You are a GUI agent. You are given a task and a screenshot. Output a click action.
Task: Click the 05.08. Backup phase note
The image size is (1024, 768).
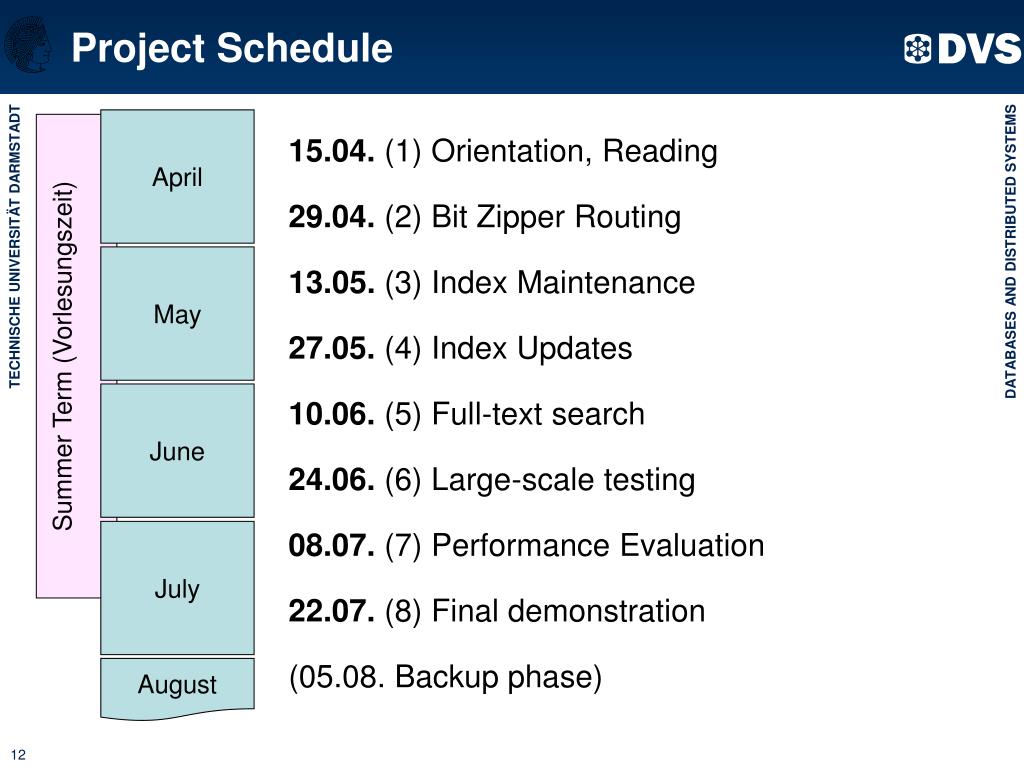pyautogui.click(x=445, y=677)
